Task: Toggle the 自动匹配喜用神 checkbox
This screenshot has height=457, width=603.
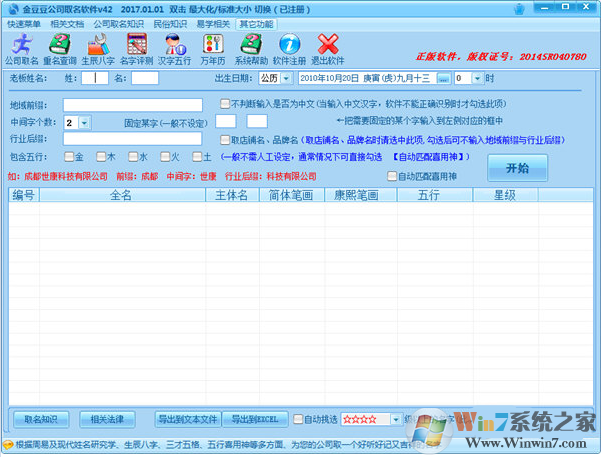Action: [392, 177]
